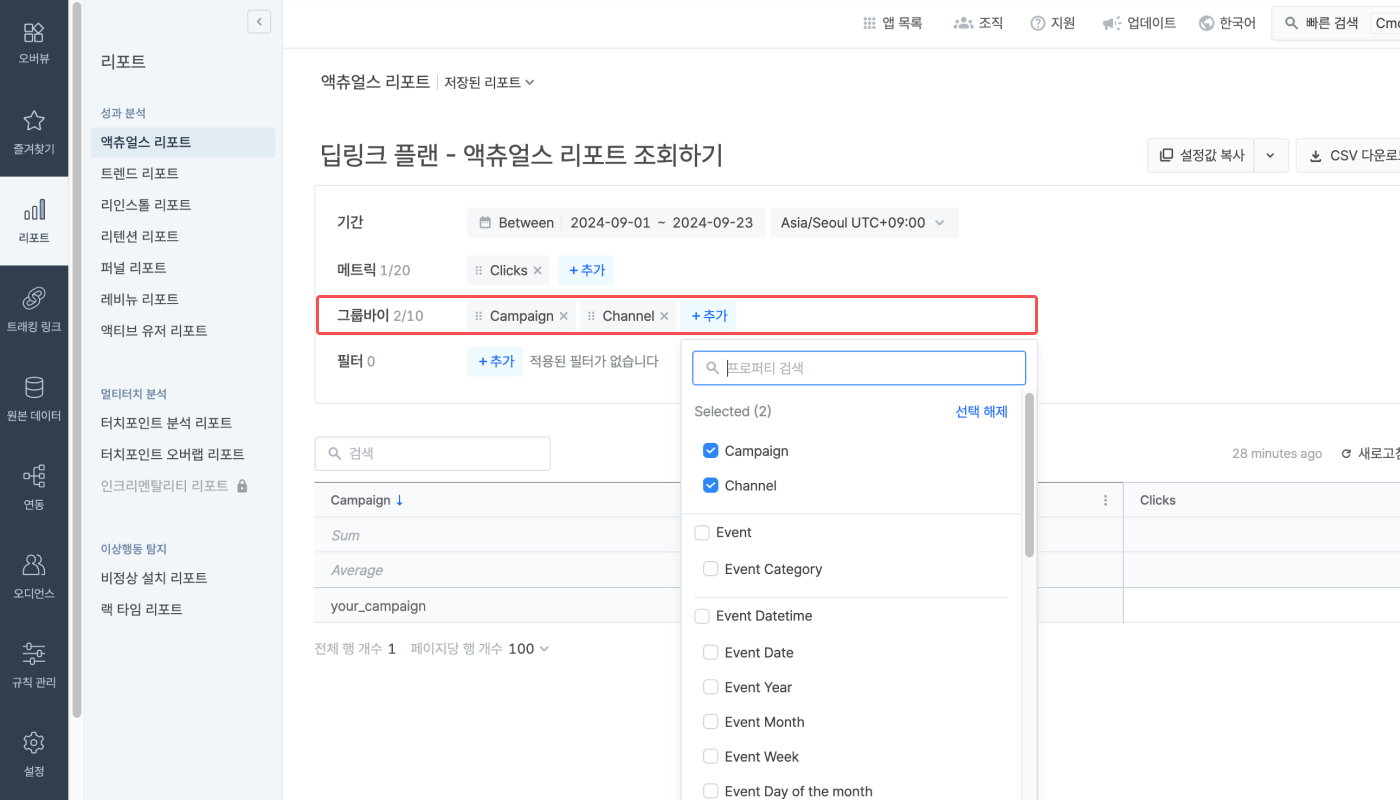The height and width of the screenshot is (800, 1400).
Task: Check the Event Datetime checkbox
Action: point(702,616)
